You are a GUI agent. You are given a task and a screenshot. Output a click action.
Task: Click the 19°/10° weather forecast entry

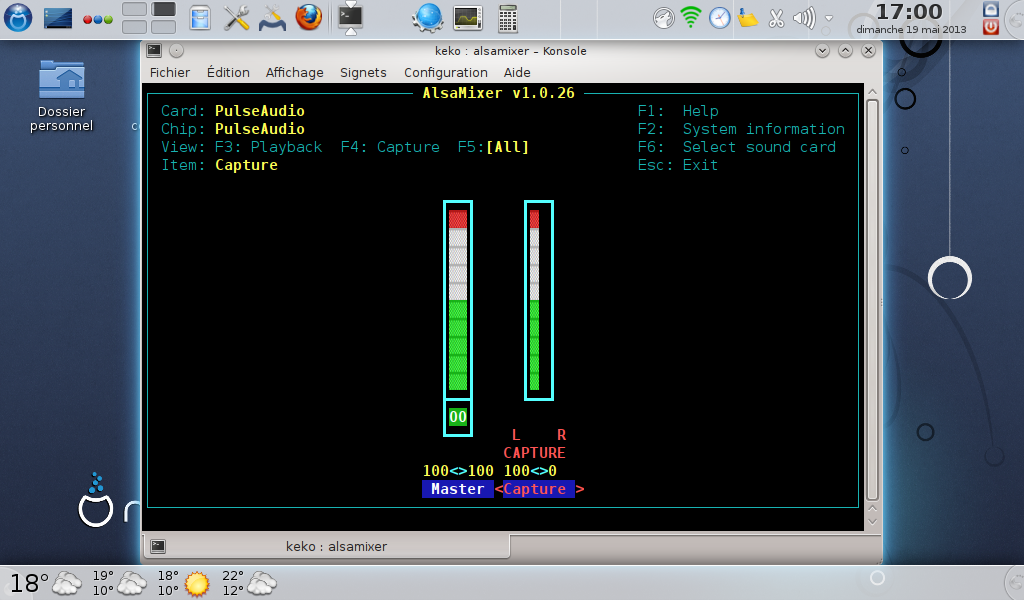click(x=120, y=583)
